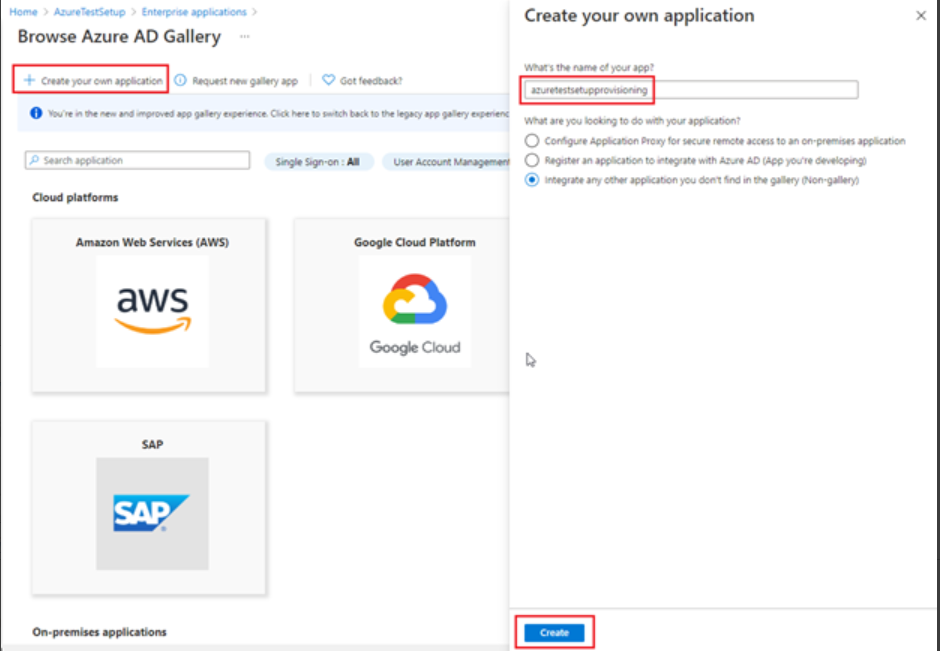Click the On-premises applications section heading
The height and width of the screenshot is (651, 940).
(100, 632)
